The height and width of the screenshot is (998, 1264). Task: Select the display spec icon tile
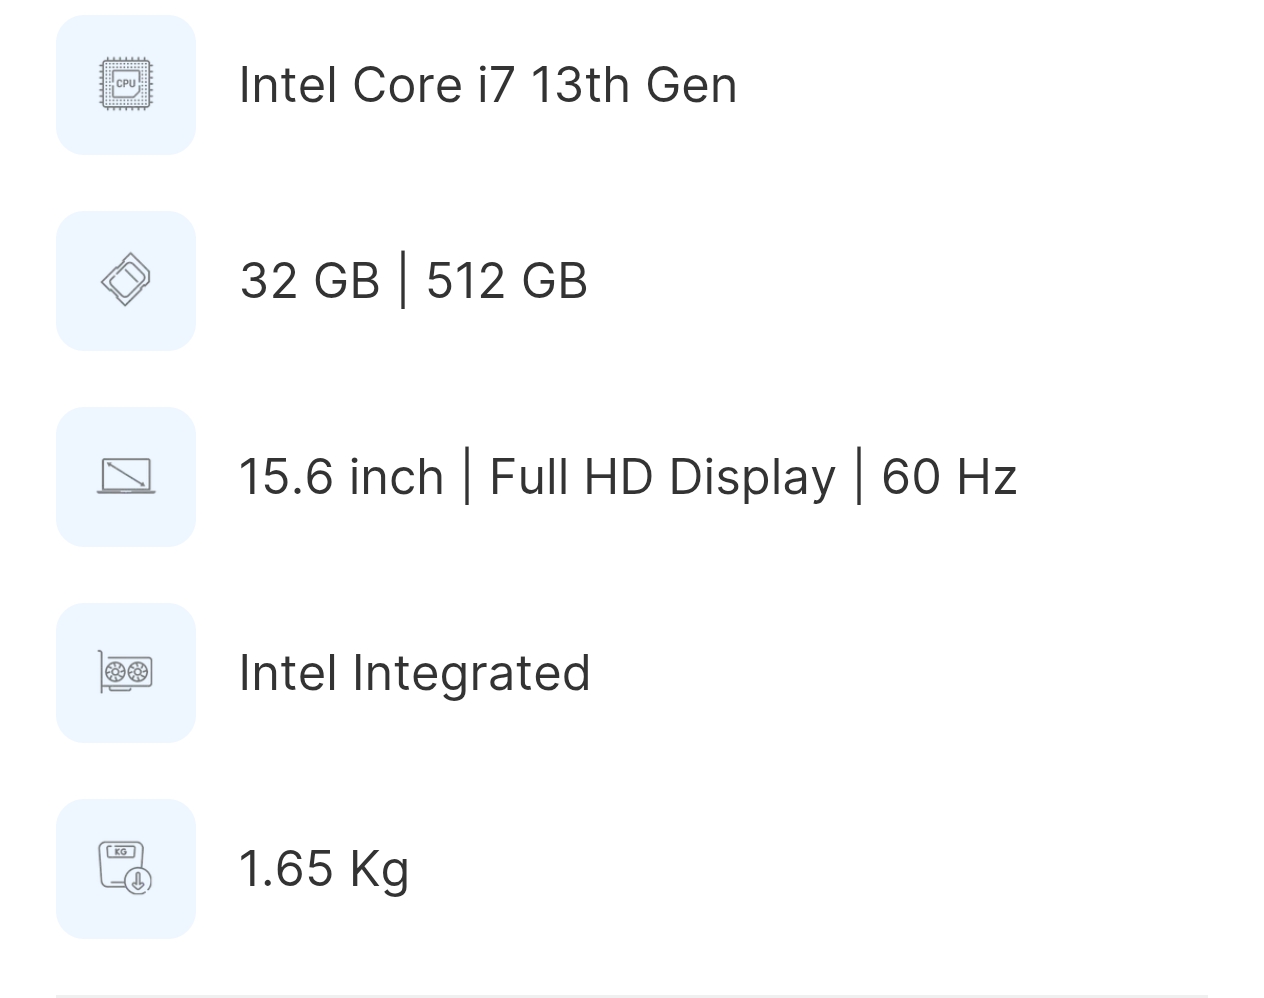[125, 477]
